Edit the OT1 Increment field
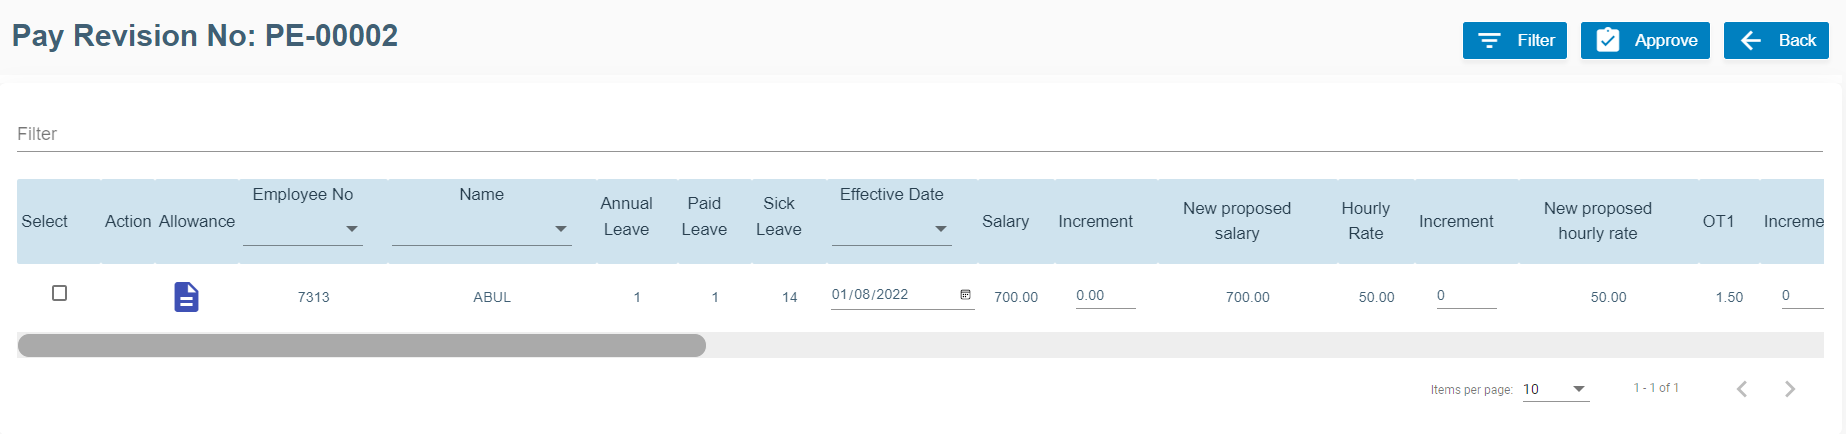This screenshot has height=434, width=1846. [x=1801, y=296]
